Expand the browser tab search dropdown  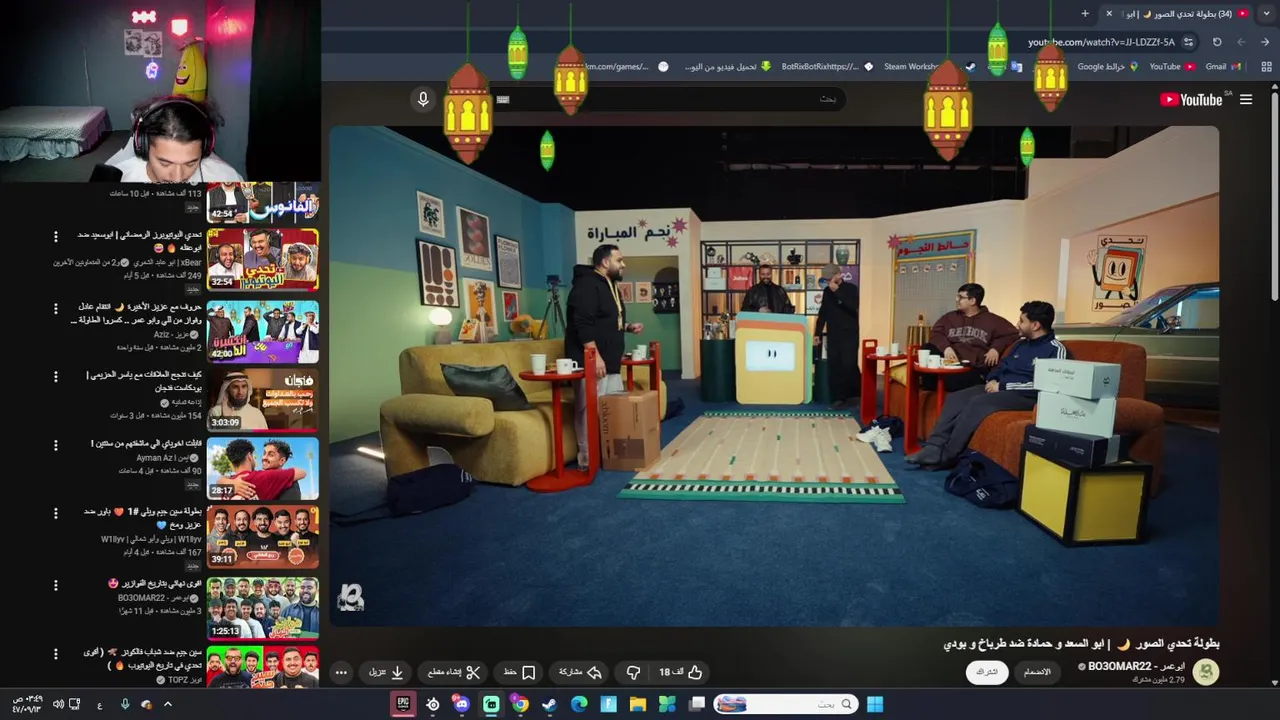(1265, 13)
